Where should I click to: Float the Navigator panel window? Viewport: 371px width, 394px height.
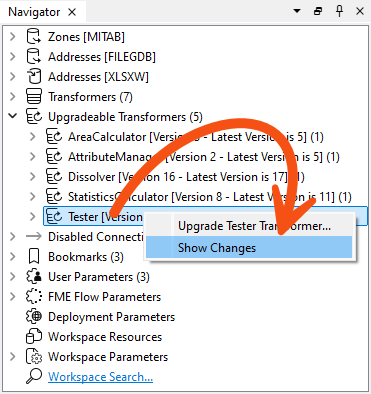coord(318,11)
